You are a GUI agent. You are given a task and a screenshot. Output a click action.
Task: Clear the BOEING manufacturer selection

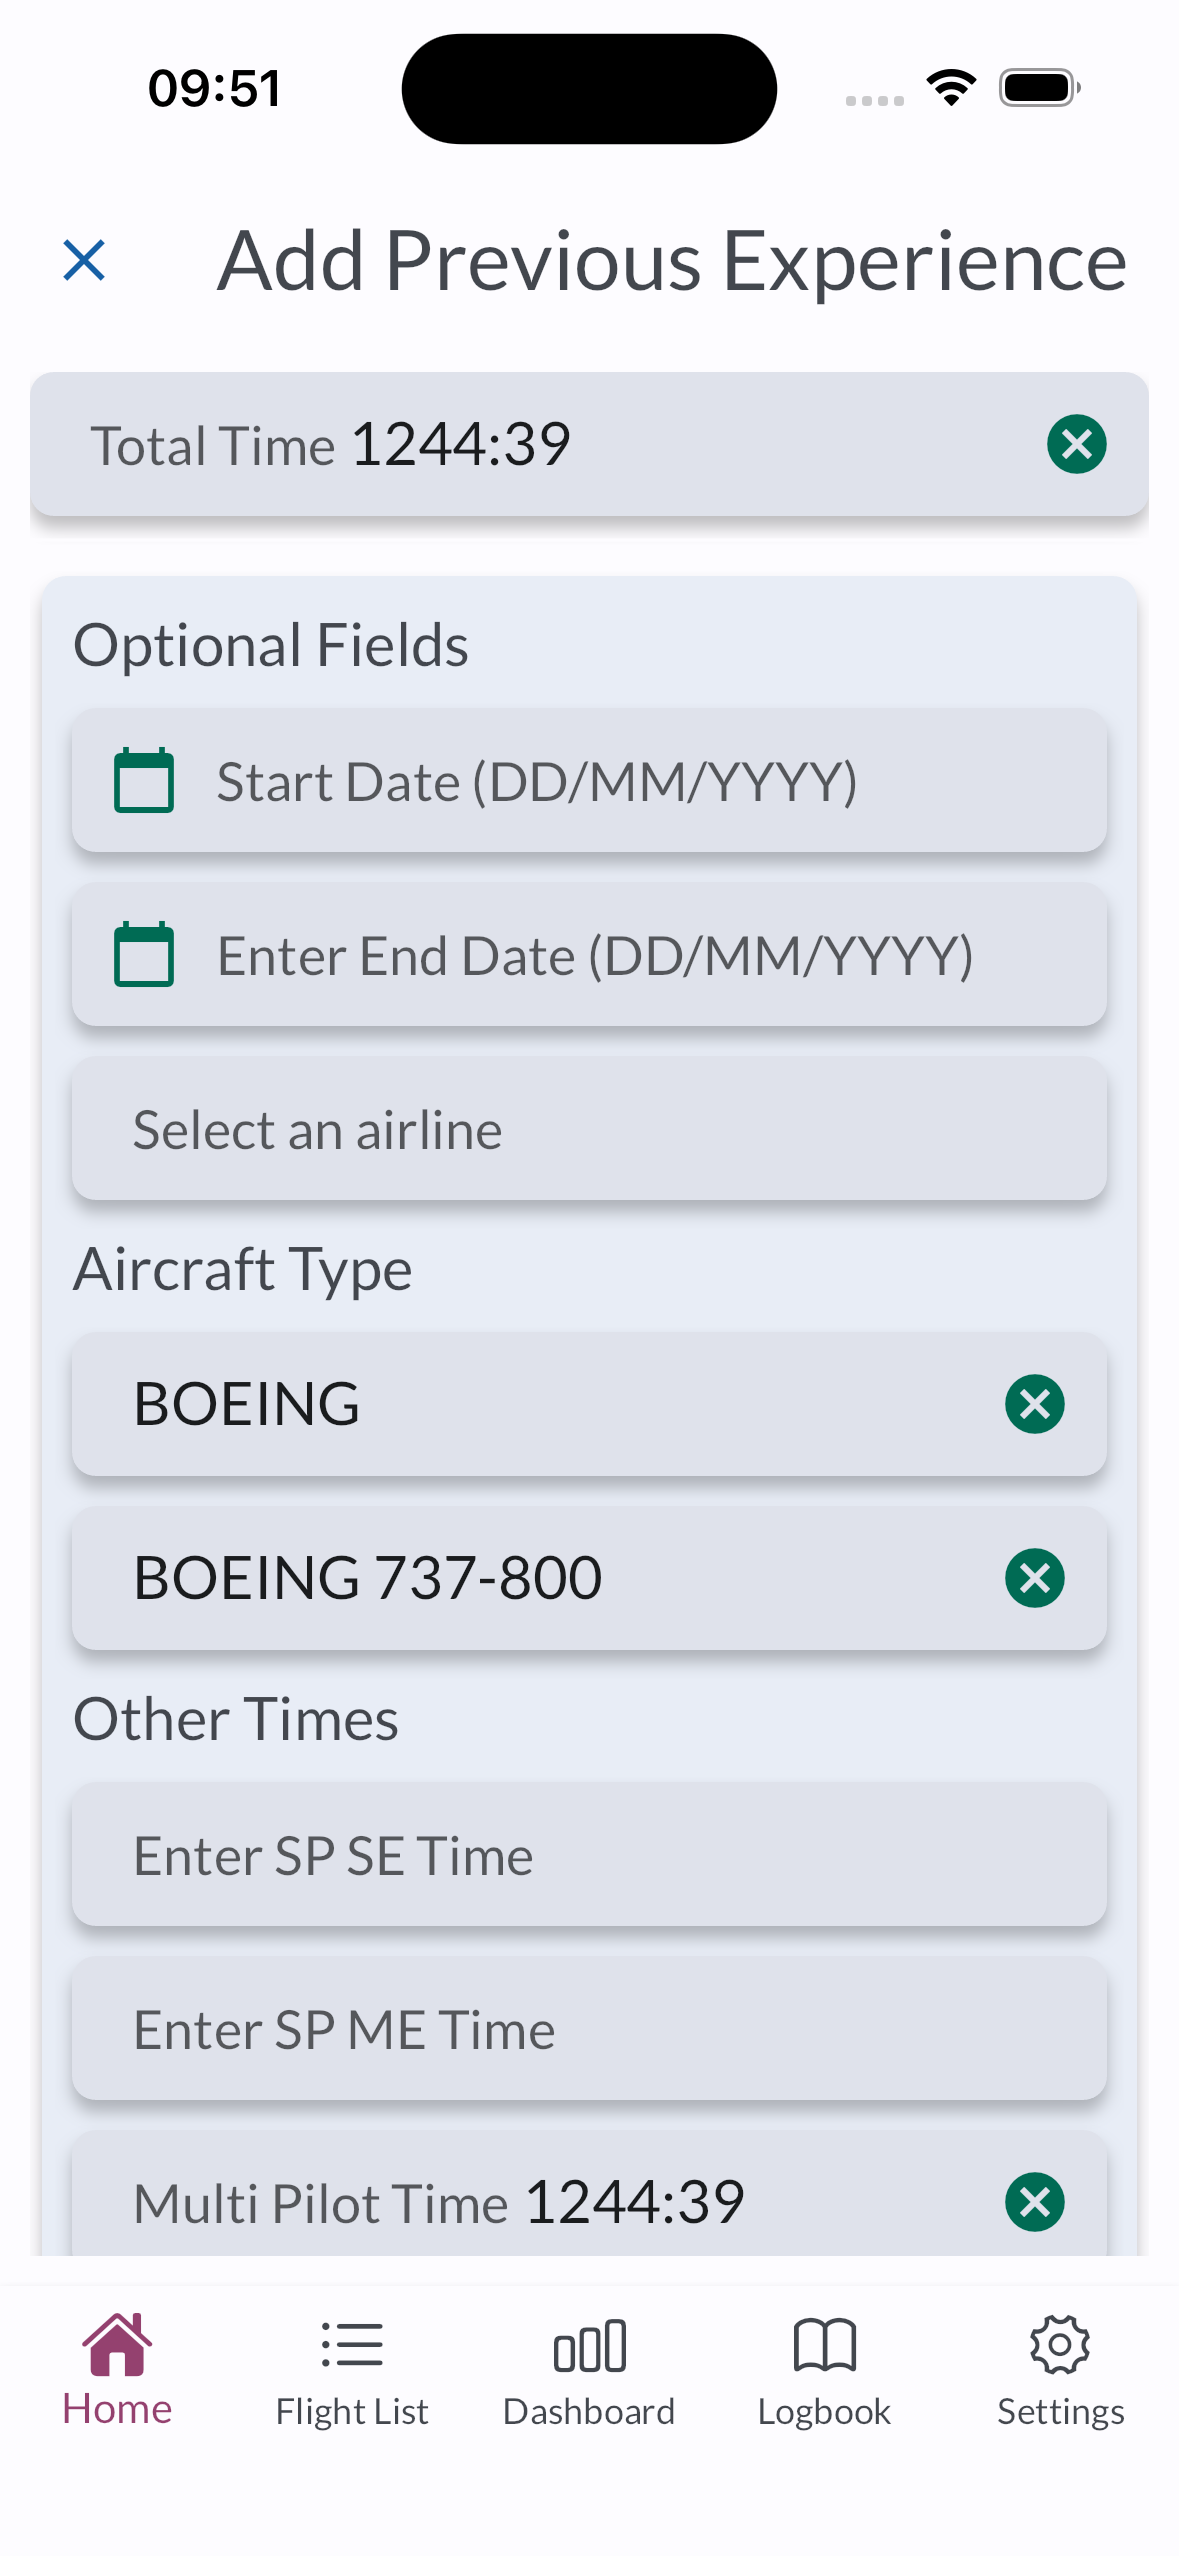[x=1034, y=1404]
